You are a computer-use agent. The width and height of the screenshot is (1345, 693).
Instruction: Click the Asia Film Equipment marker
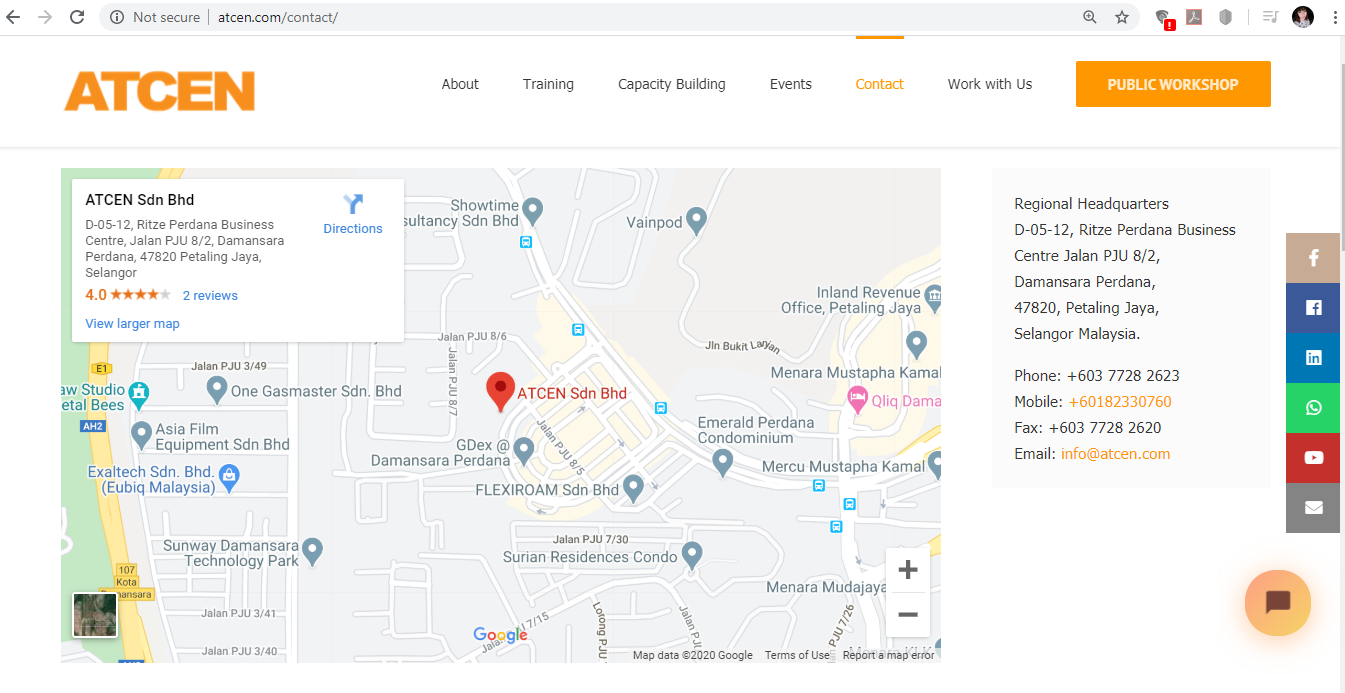click(141, 434)
